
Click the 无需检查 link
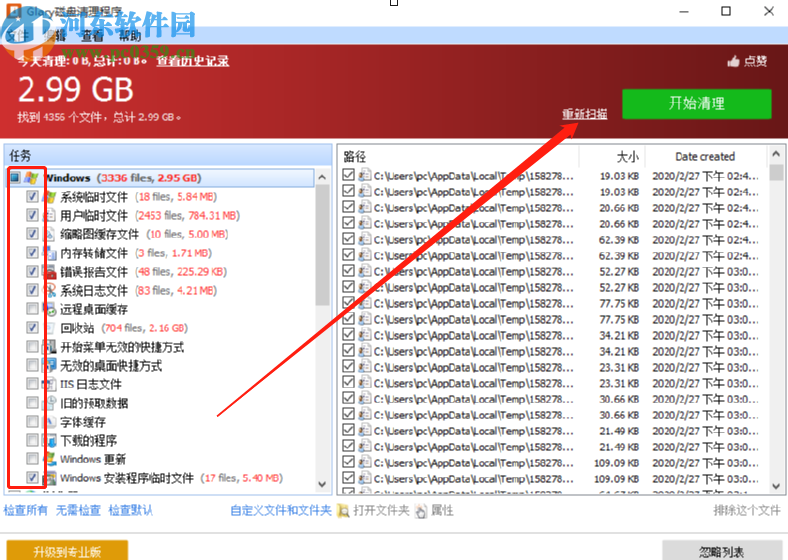point(78,511)
